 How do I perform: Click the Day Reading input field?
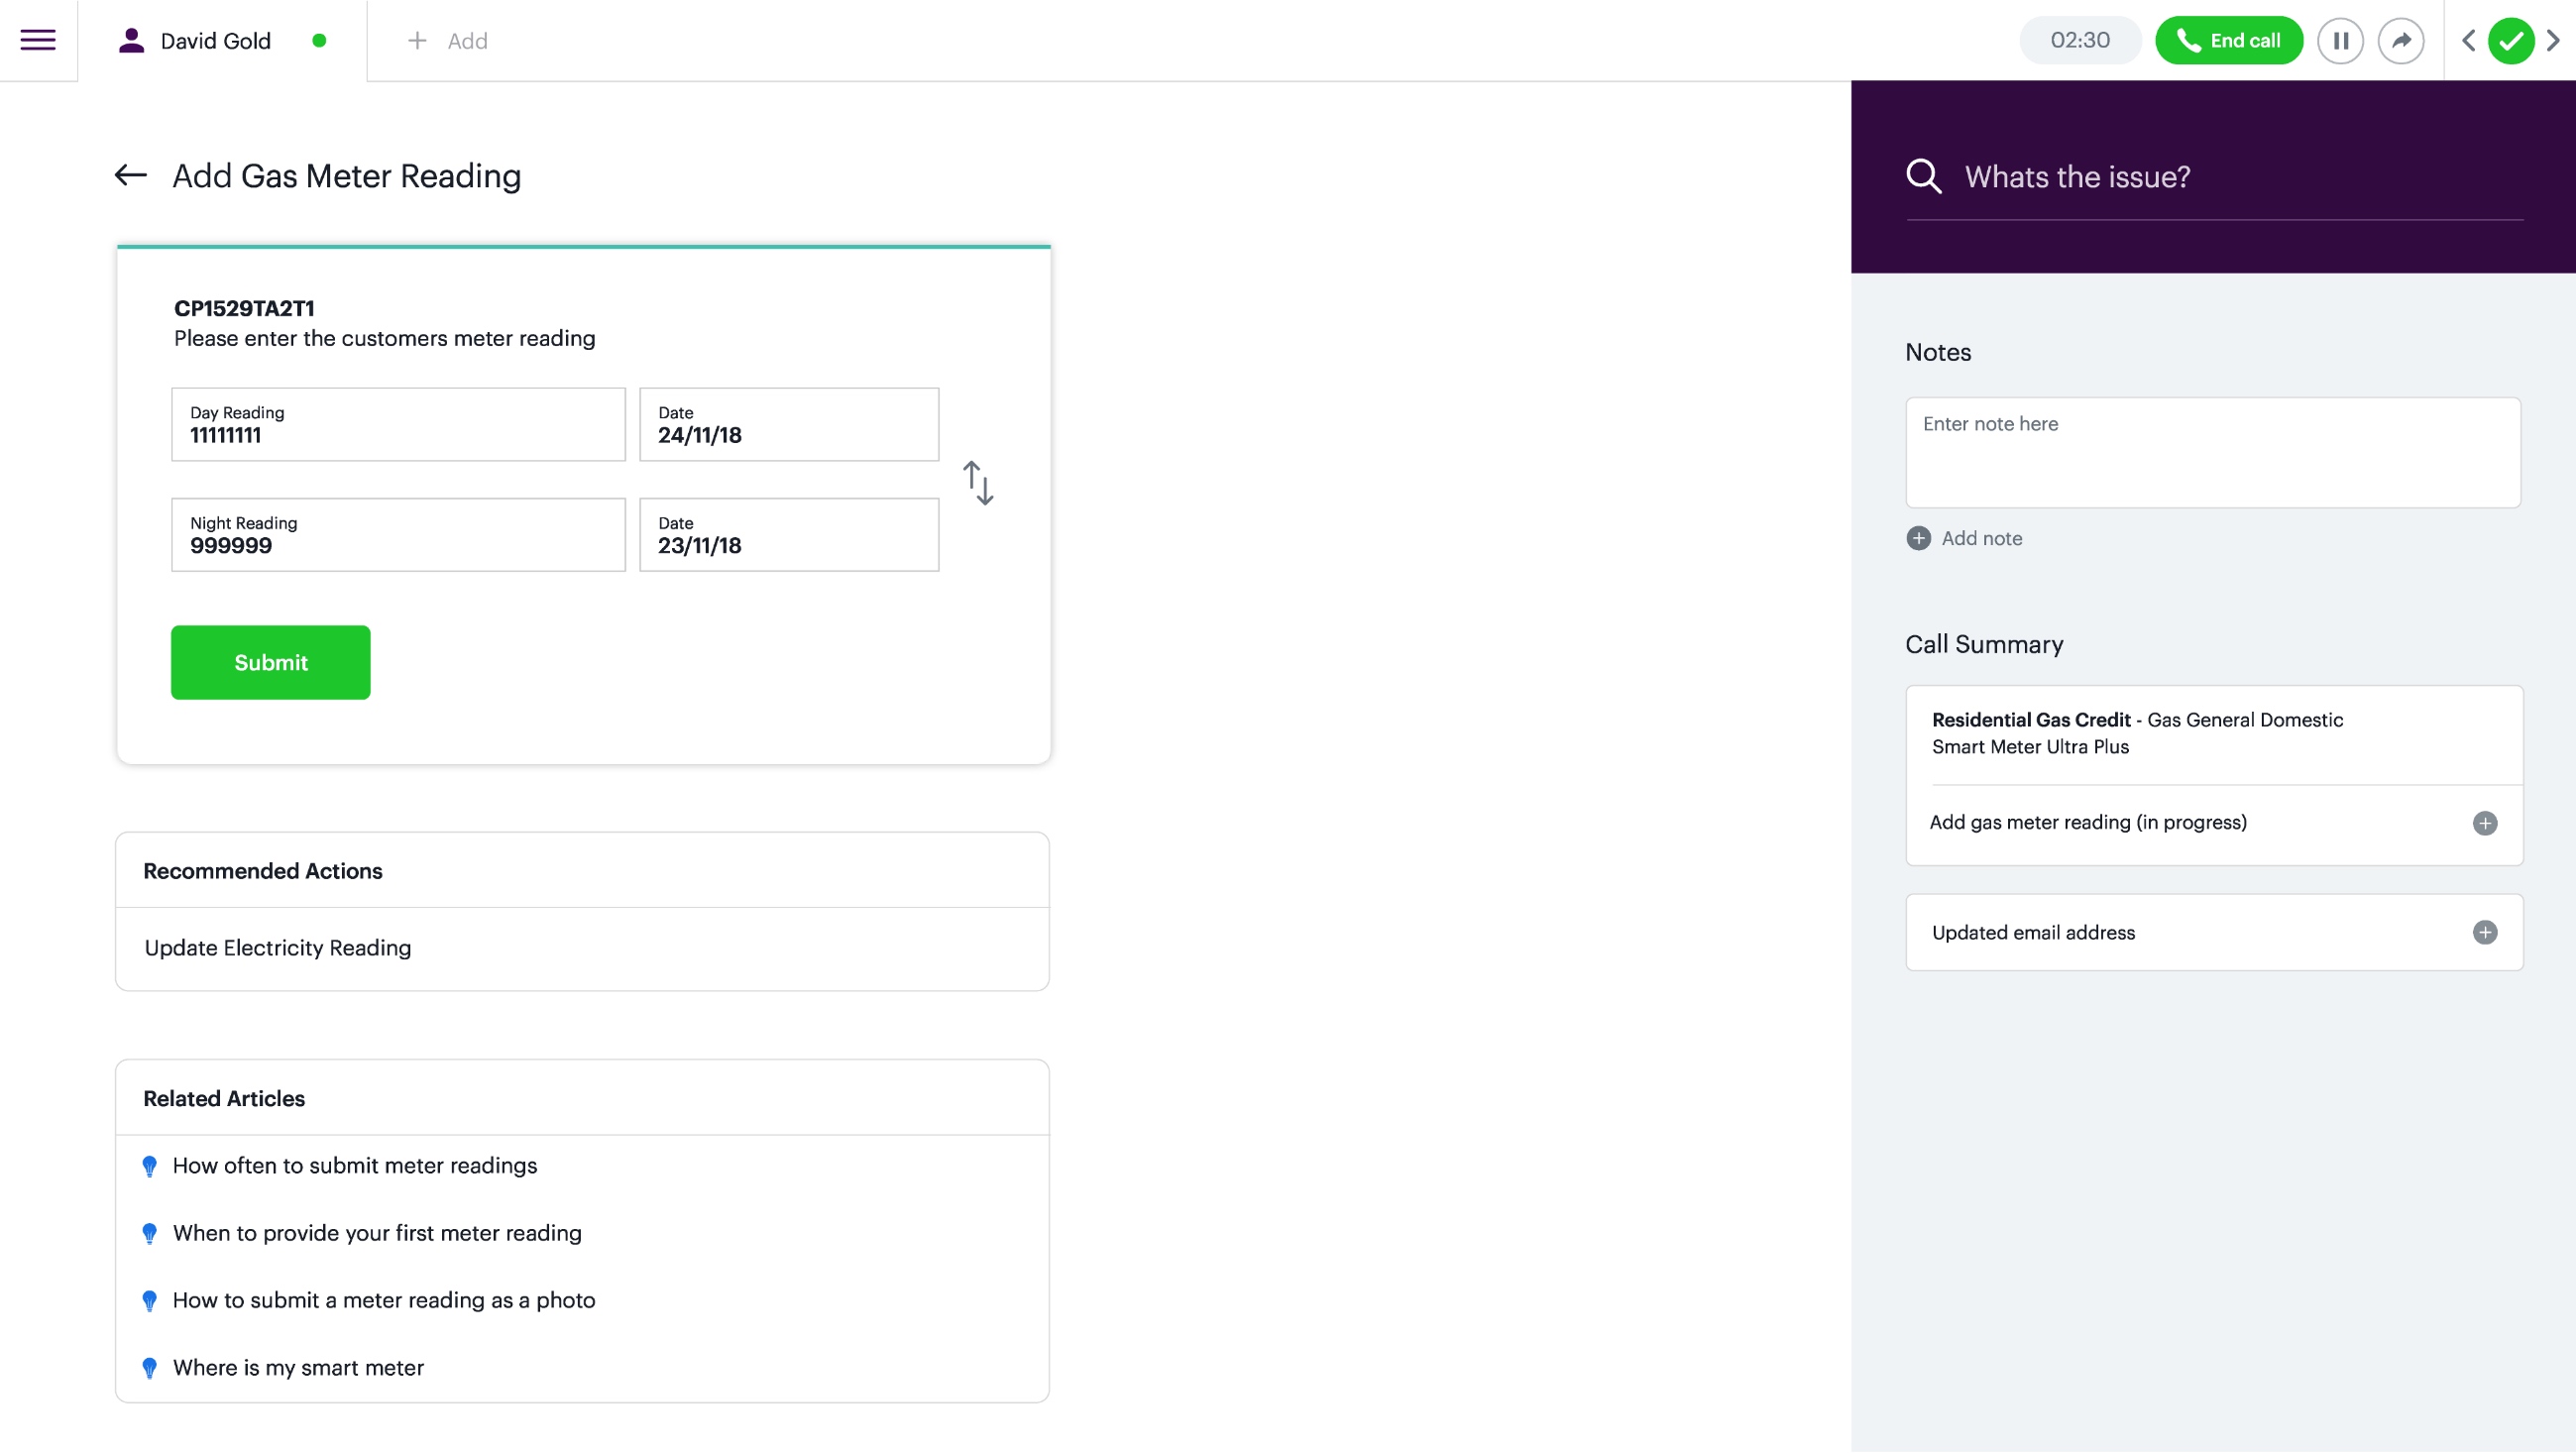[x=398, y=424]
